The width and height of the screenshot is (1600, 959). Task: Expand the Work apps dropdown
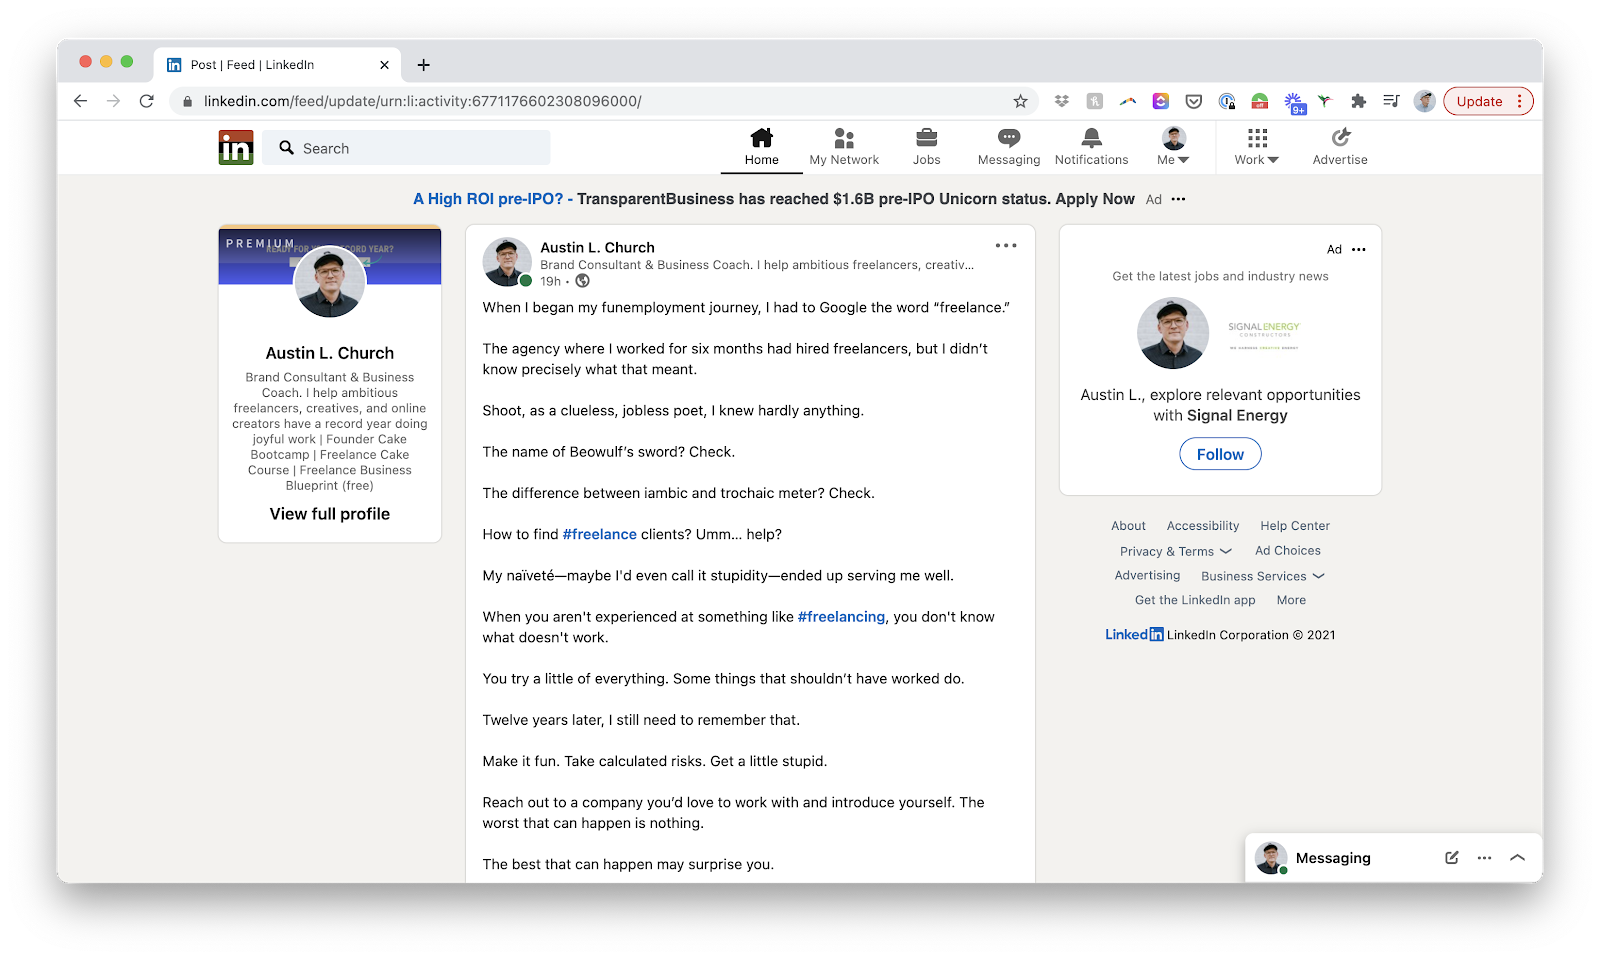(1257, 147)
